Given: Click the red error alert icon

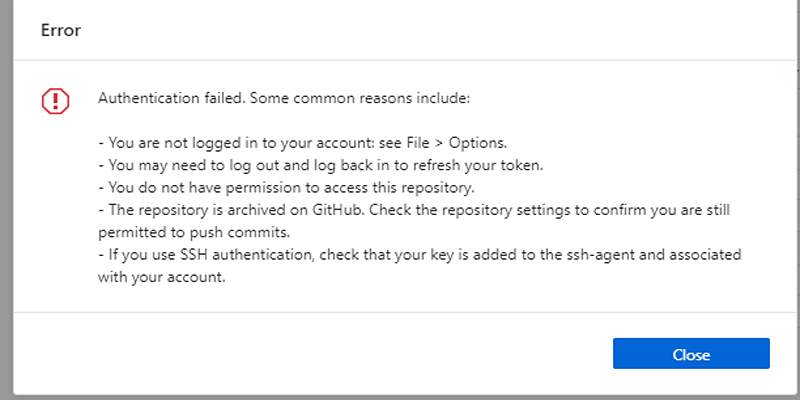Looking at the screenshot, I should coord(56,100).
